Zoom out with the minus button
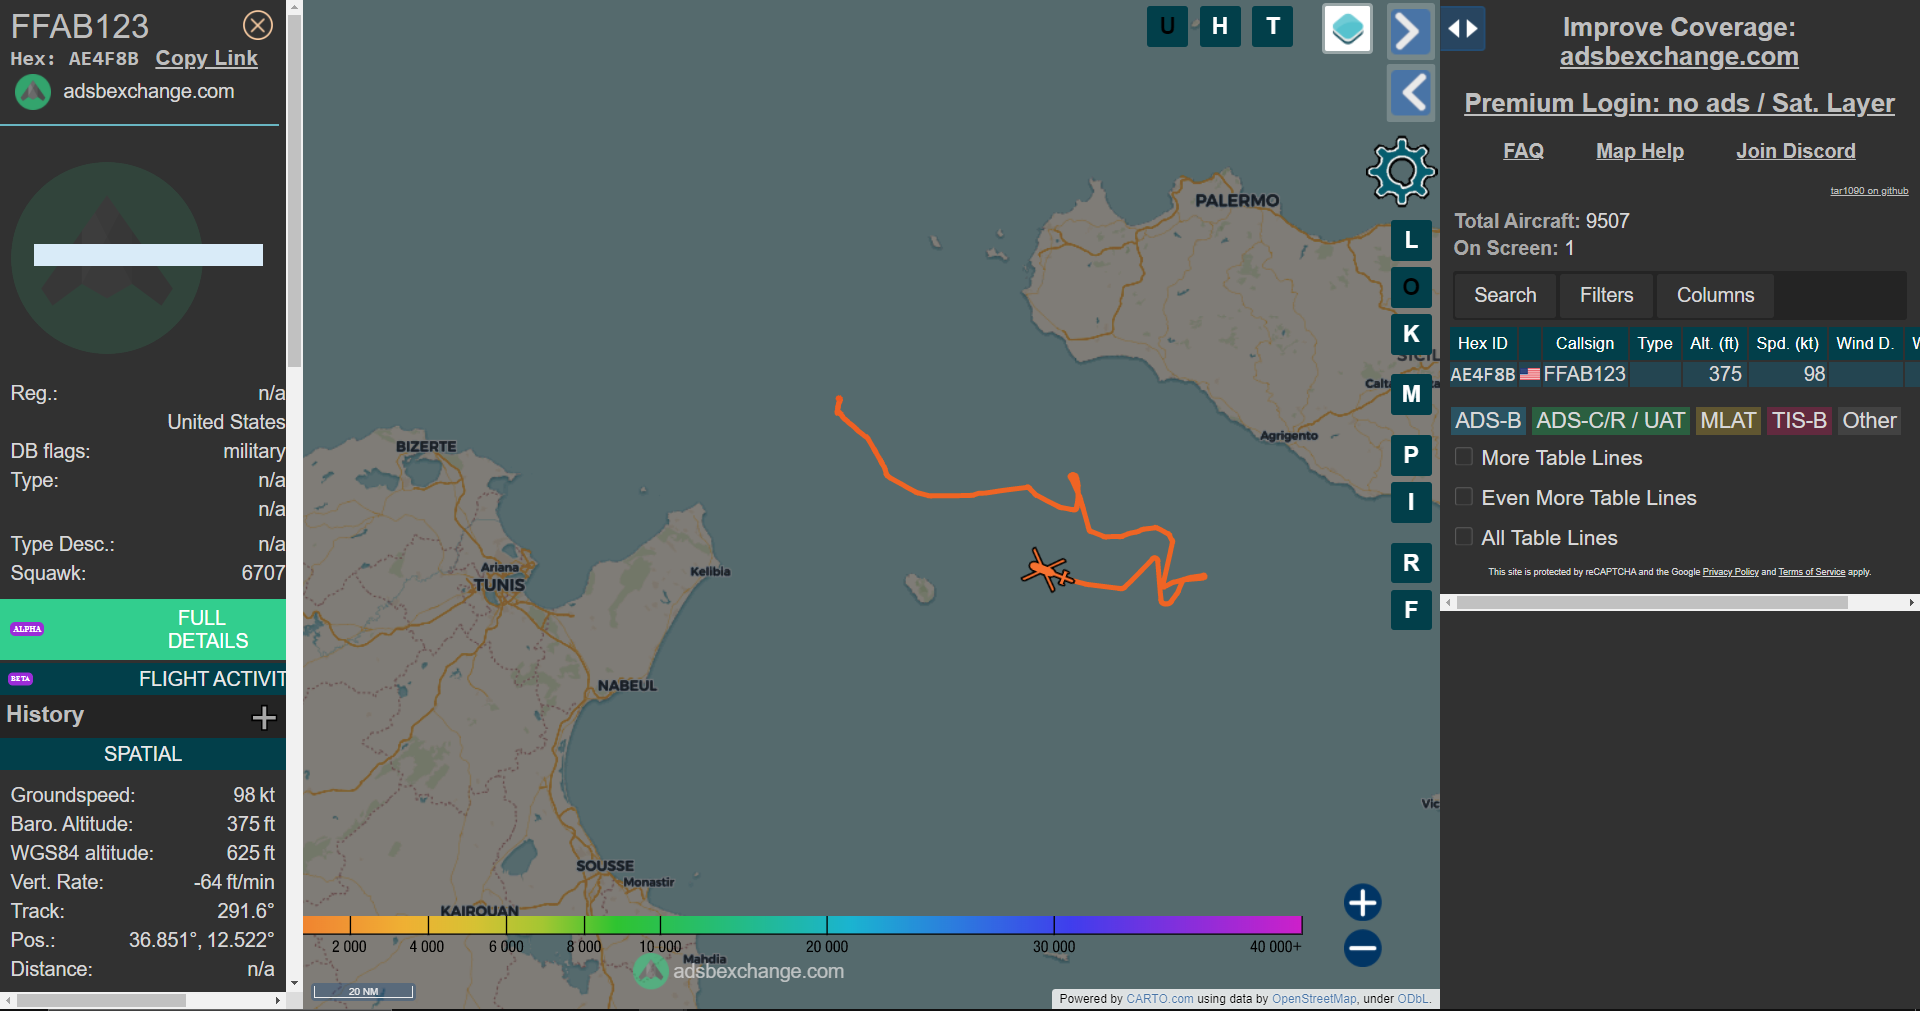Image resolution: width=1920 pixels, height=1011 pixels. coord(1362,948)
